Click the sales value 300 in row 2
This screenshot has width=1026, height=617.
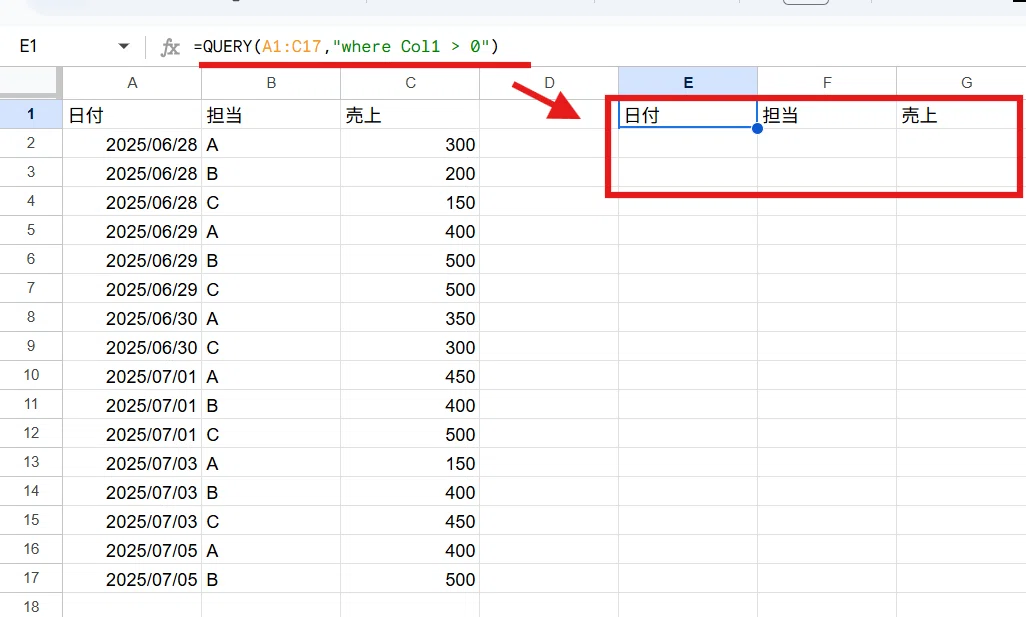coord(410,144)
